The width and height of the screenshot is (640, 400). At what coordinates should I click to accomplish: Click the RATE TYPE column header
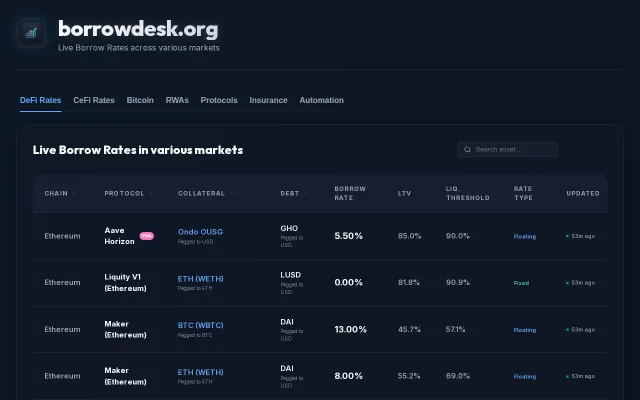click(x=523, y=193)
